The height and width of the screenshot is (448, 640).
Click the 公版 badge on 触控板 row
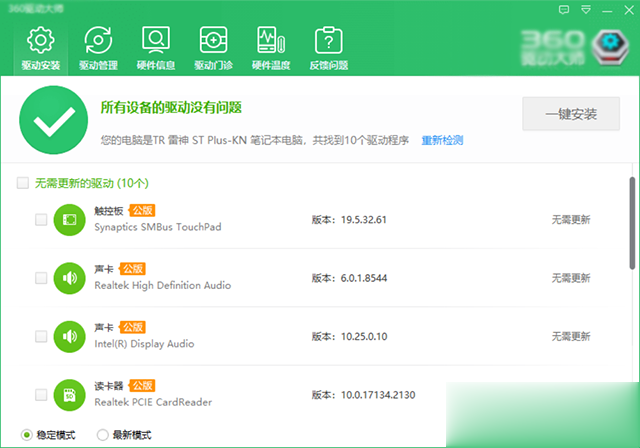(x=142, y=211)
